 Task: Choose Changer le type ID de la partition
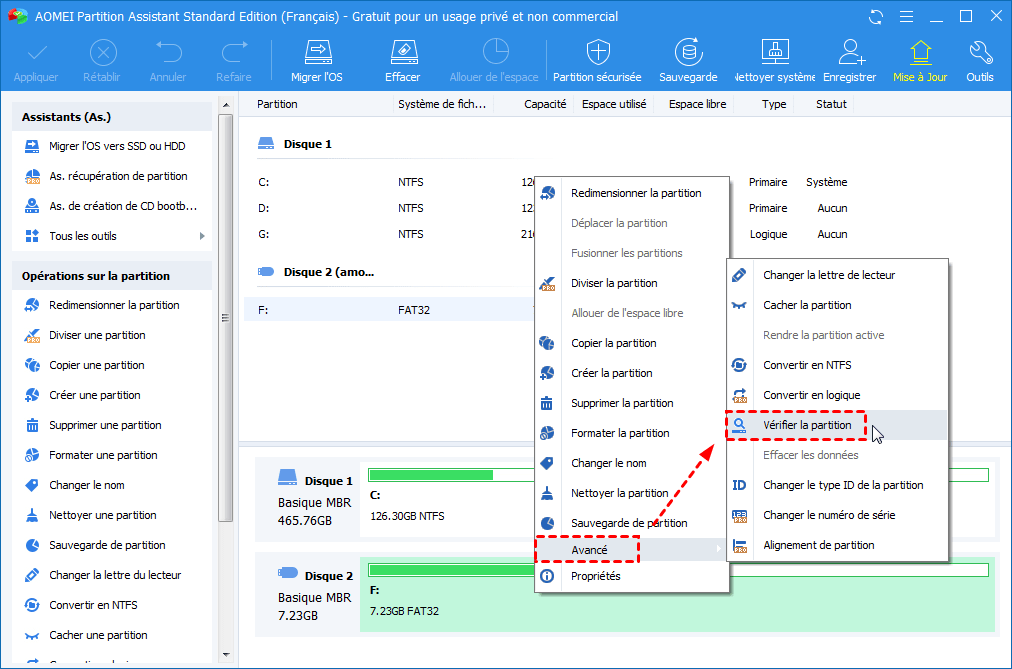point(837,485)
